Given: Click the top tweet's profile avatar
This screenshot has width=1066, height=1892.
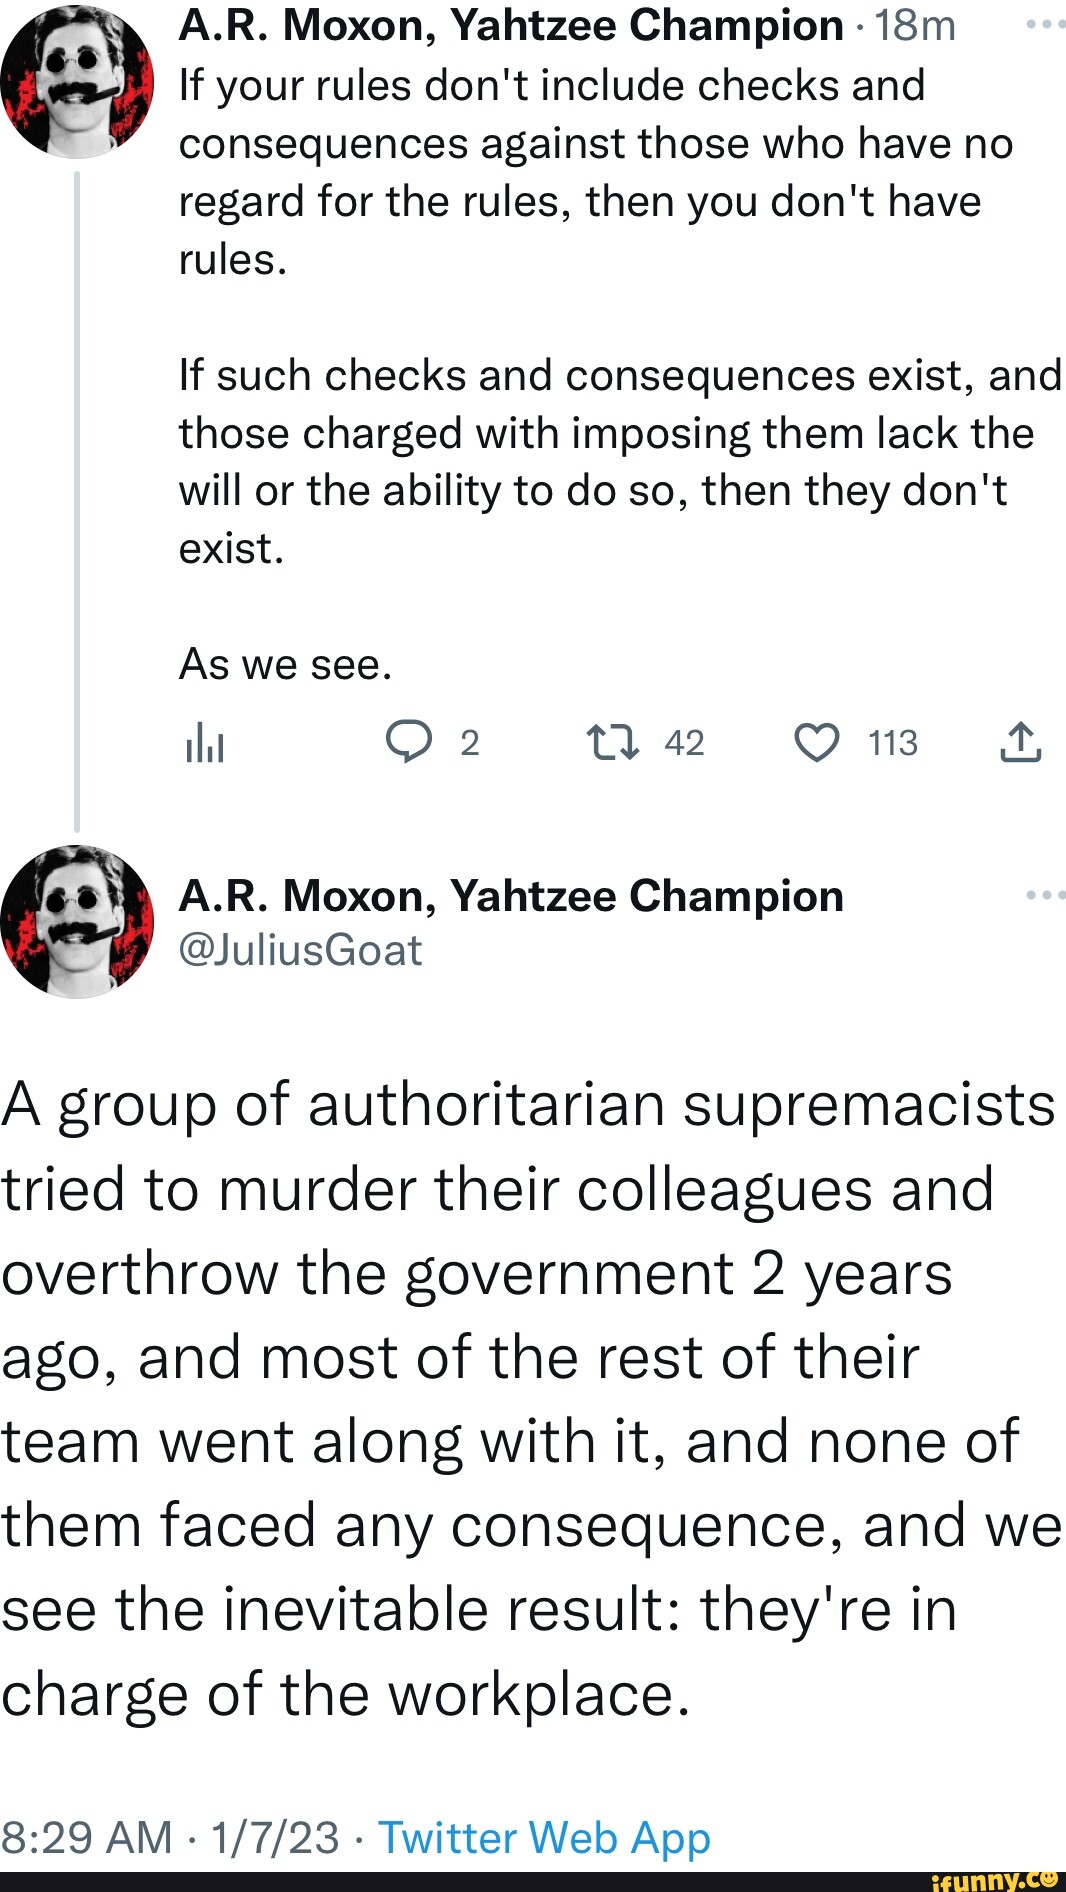Looking at the screenshot, I should pyautogui.click(x=77, y=82).
